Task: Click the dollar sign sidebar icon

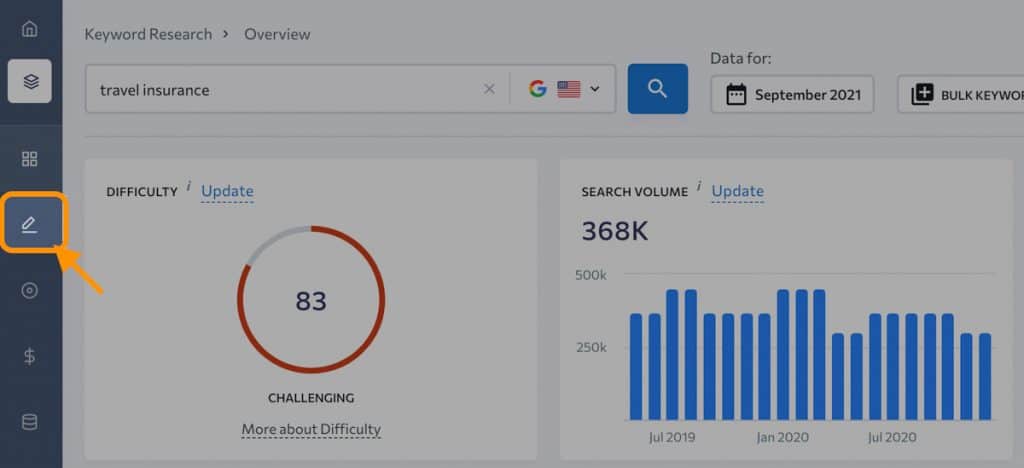Action: [30, 356]
